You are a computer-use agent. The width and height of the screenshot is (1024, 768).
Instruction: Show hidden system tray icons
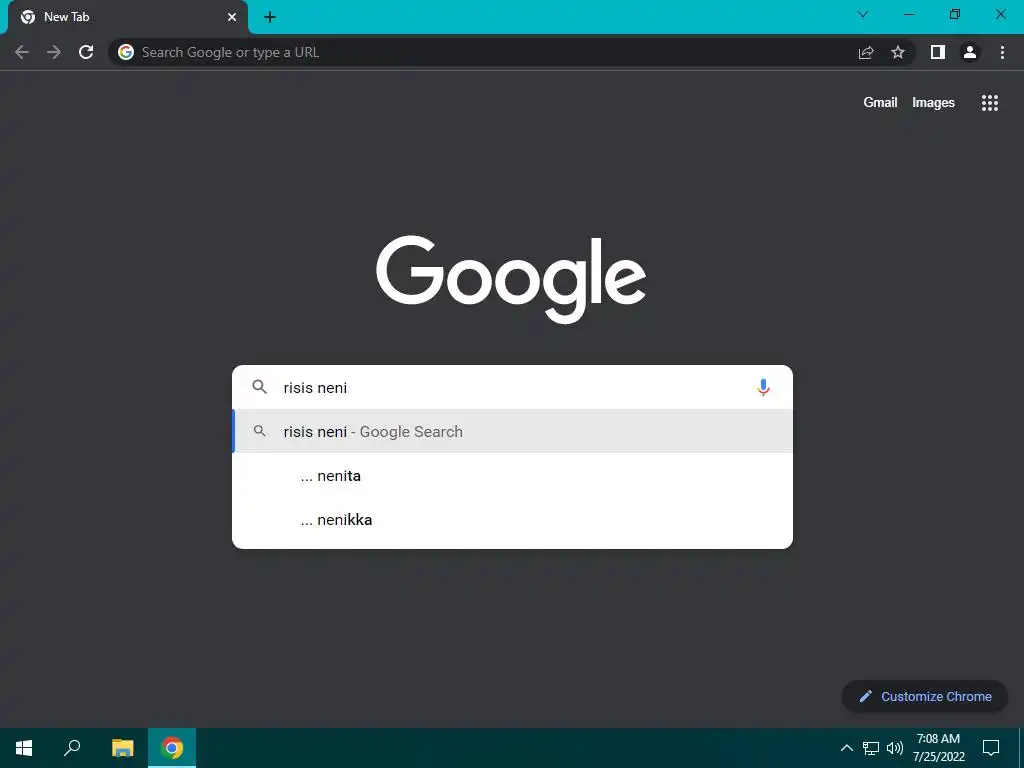pos(846,748)
